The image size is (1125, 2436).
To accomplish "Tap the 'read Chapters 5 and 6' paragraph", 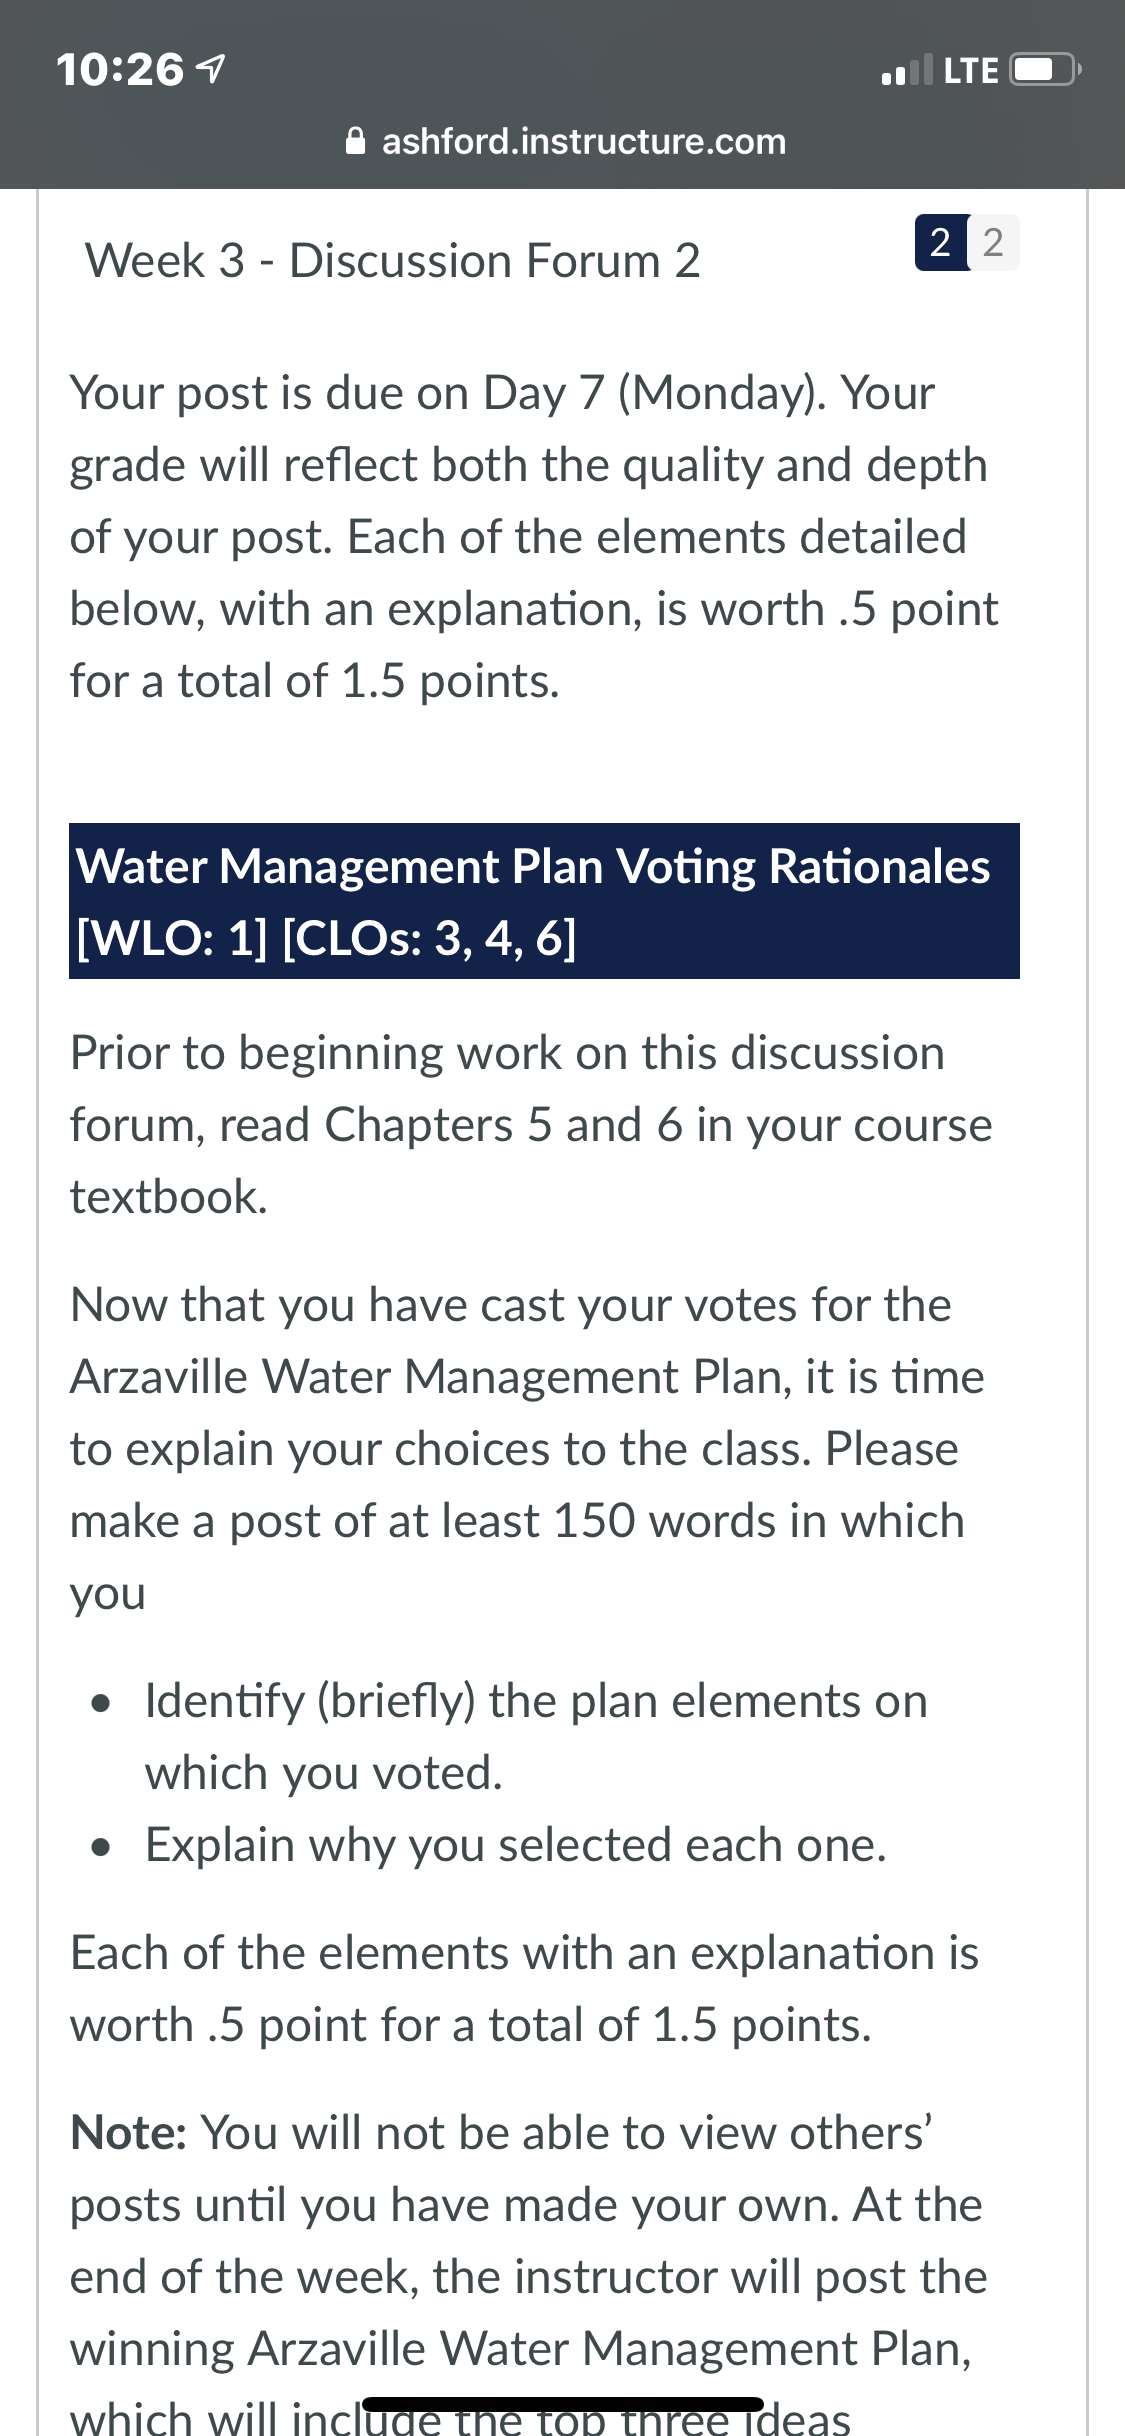I will click(531, 1124).
